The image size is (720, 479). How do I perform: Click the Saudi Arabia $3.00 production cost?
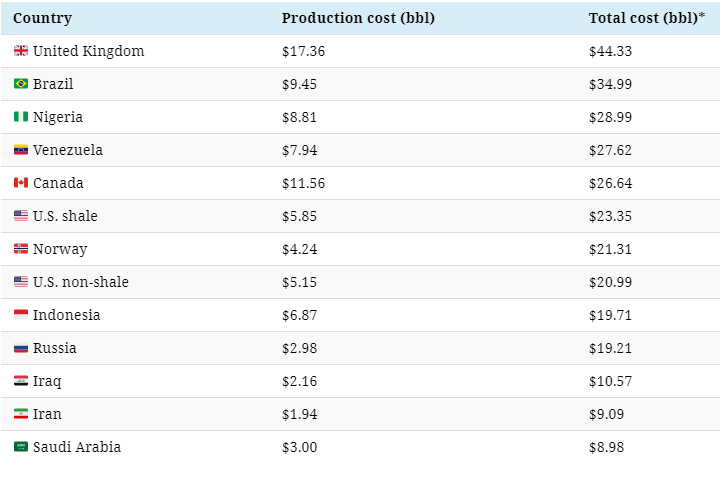point(299,447)
